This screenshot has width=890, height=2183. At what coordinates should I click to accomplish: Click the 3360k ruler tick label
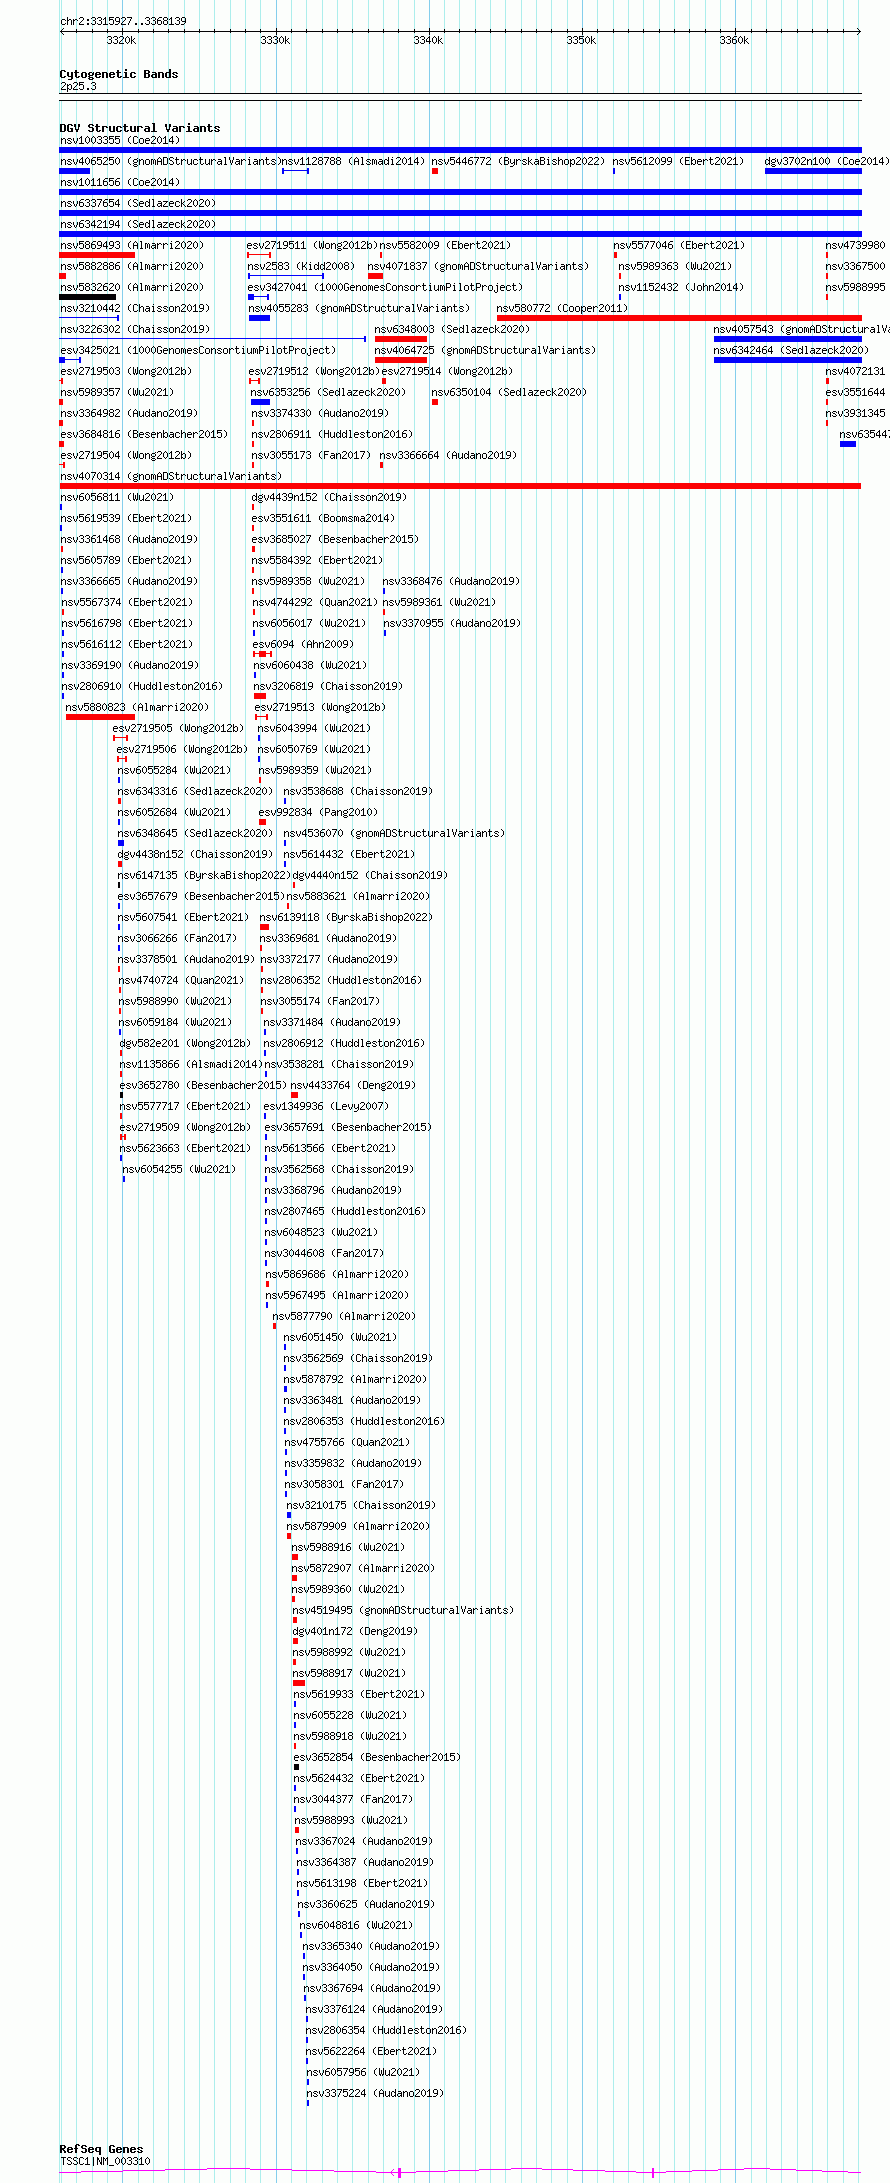[734, 40]
